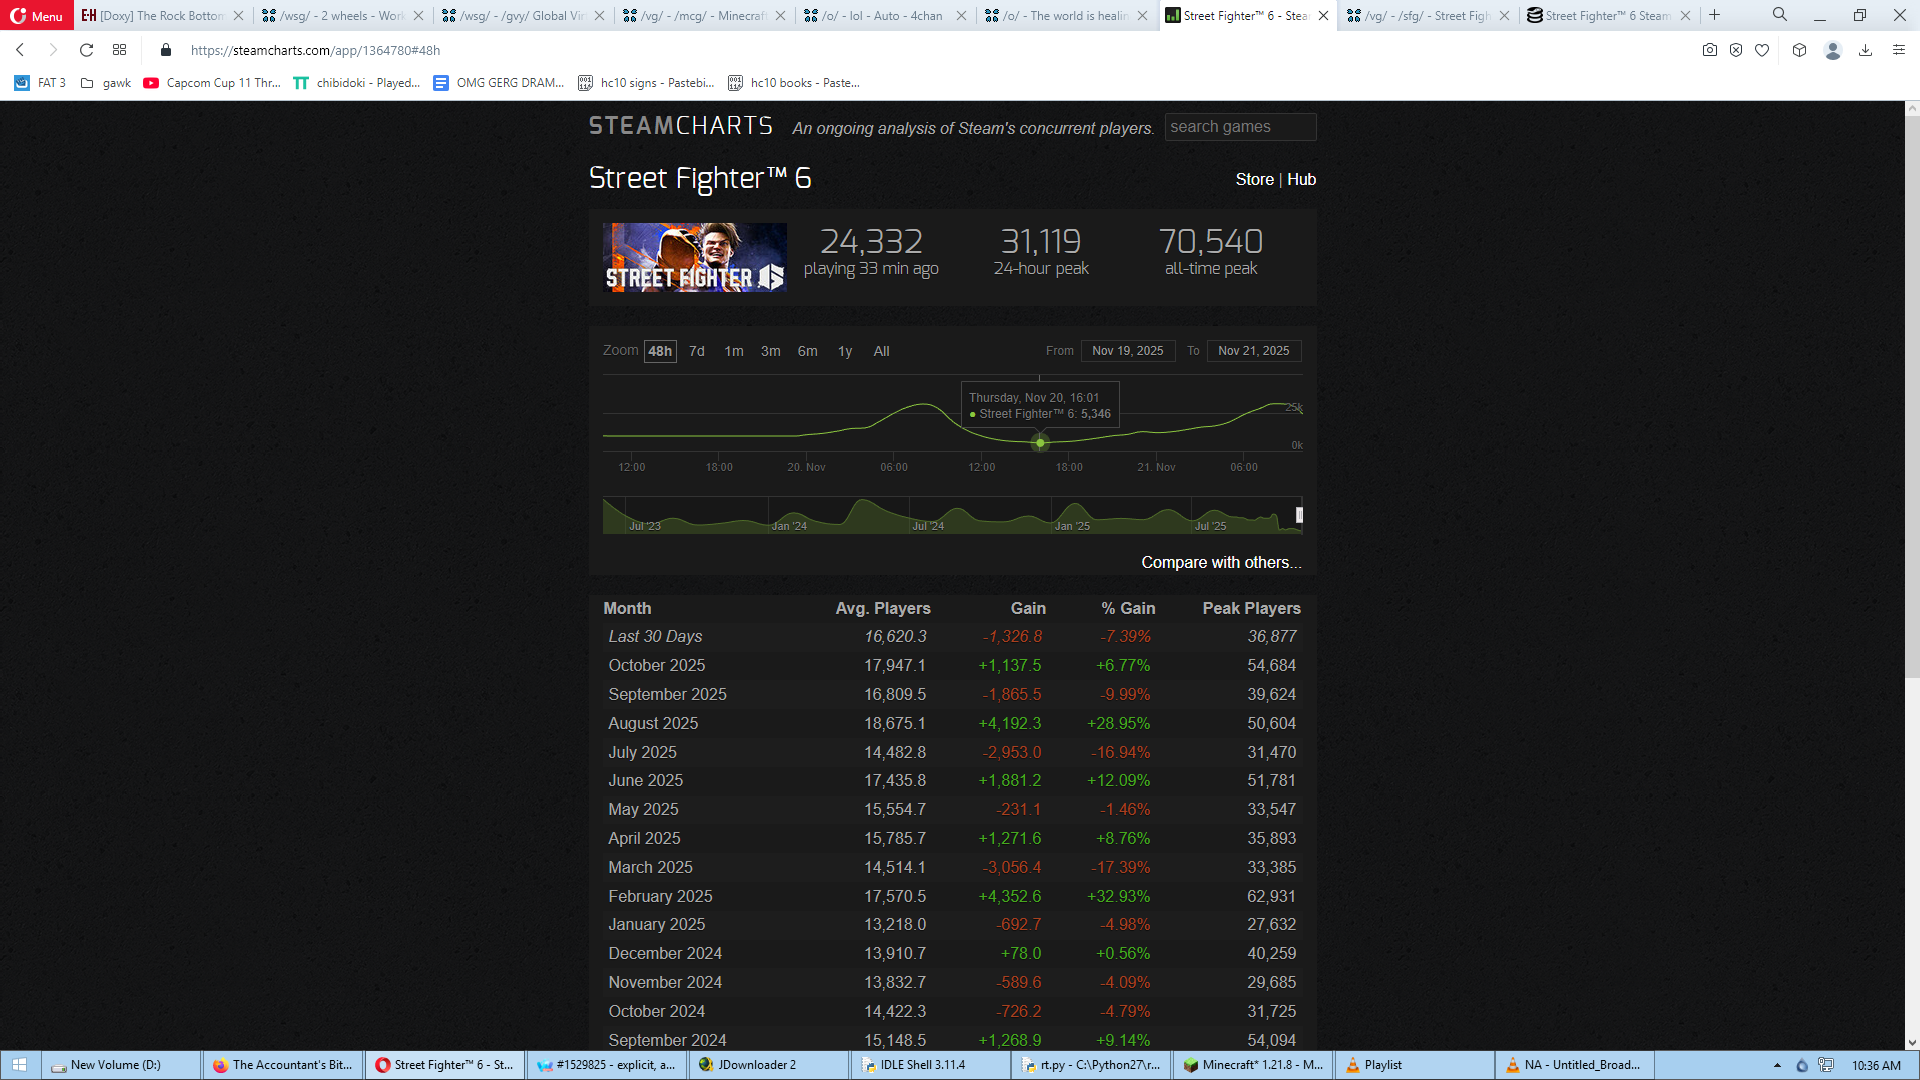This screenshot has height=1080, width=1920.
Task: Open Windows Start button
Action: tap(20, 1065)
